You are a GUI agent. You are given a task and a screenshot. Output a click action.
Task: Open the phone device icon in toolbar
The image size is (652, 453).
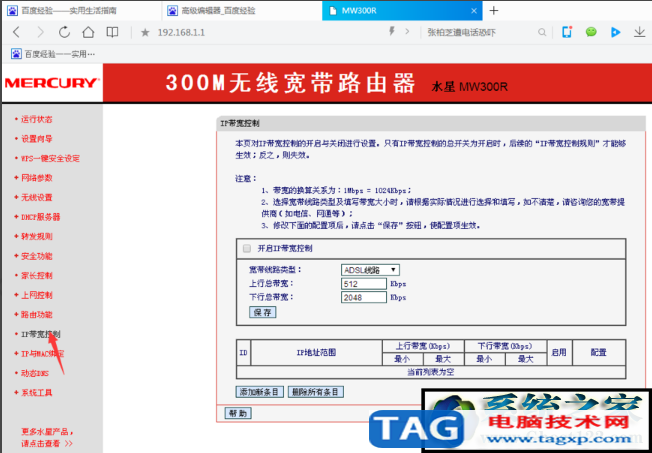point(567,32)
